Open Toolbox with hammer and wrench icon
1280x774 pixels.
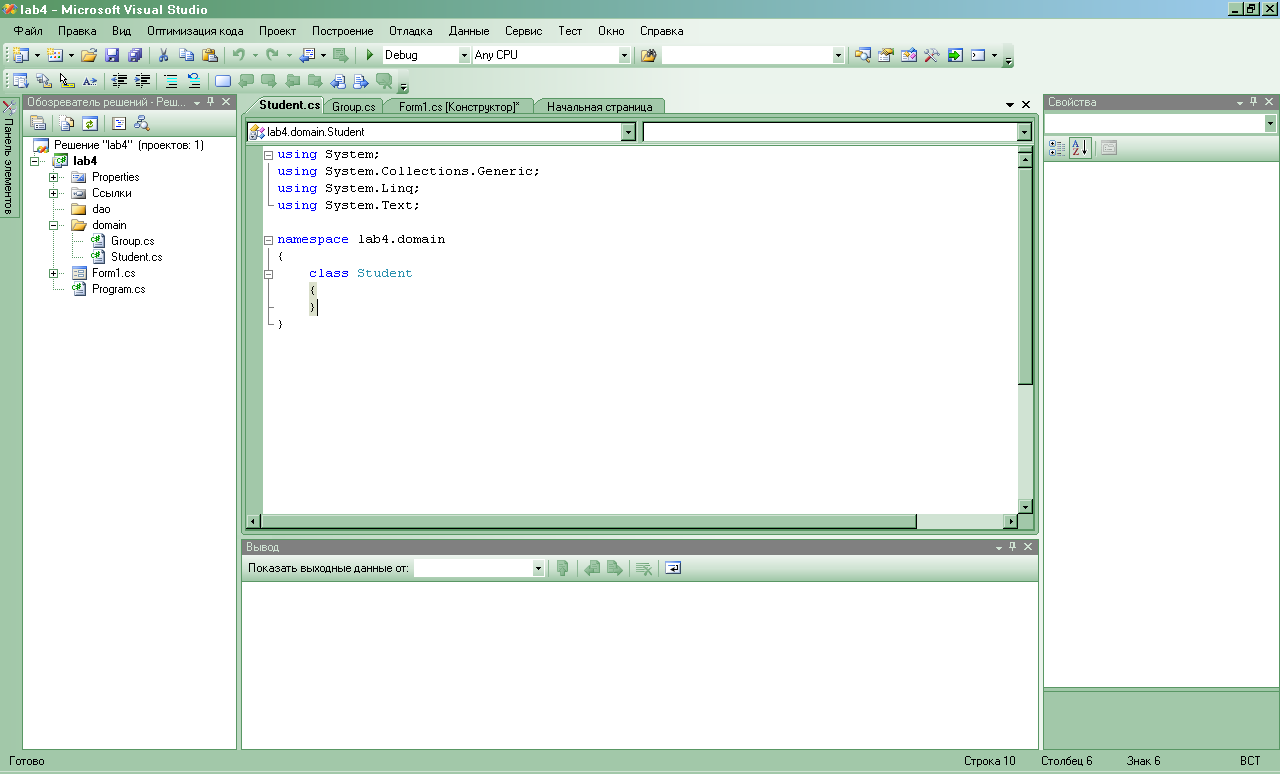[x=931, y=55]
